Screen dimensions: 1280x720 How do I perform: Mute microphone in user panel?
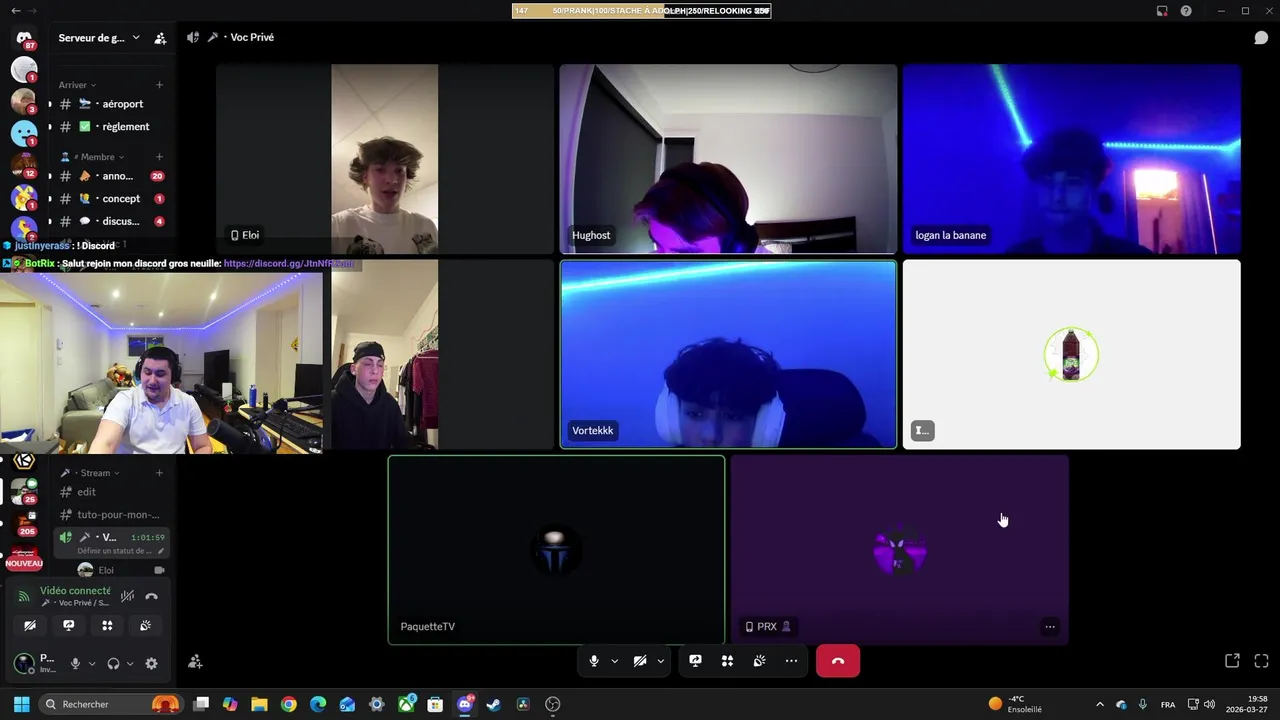tap(75, 663)
